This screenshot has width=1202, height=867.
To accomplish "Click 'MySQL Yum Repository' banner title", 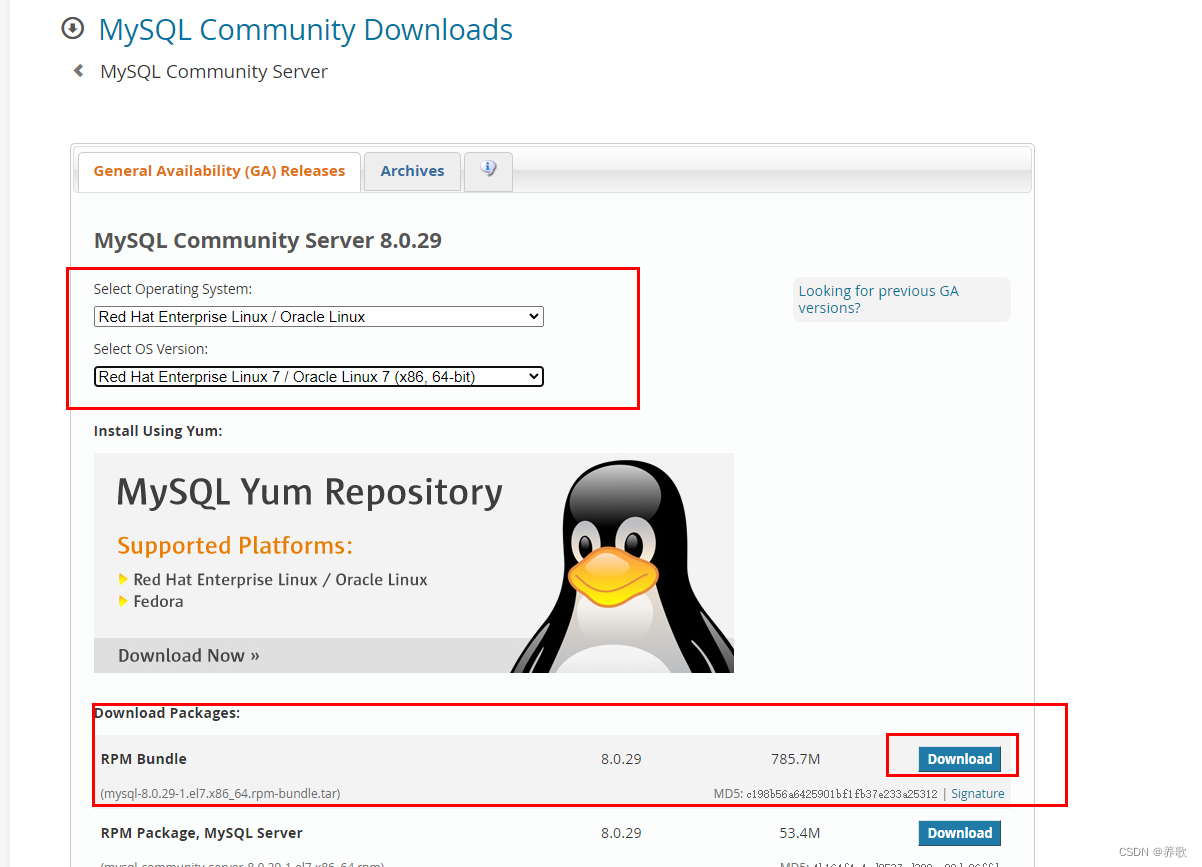I will [310, 492].
